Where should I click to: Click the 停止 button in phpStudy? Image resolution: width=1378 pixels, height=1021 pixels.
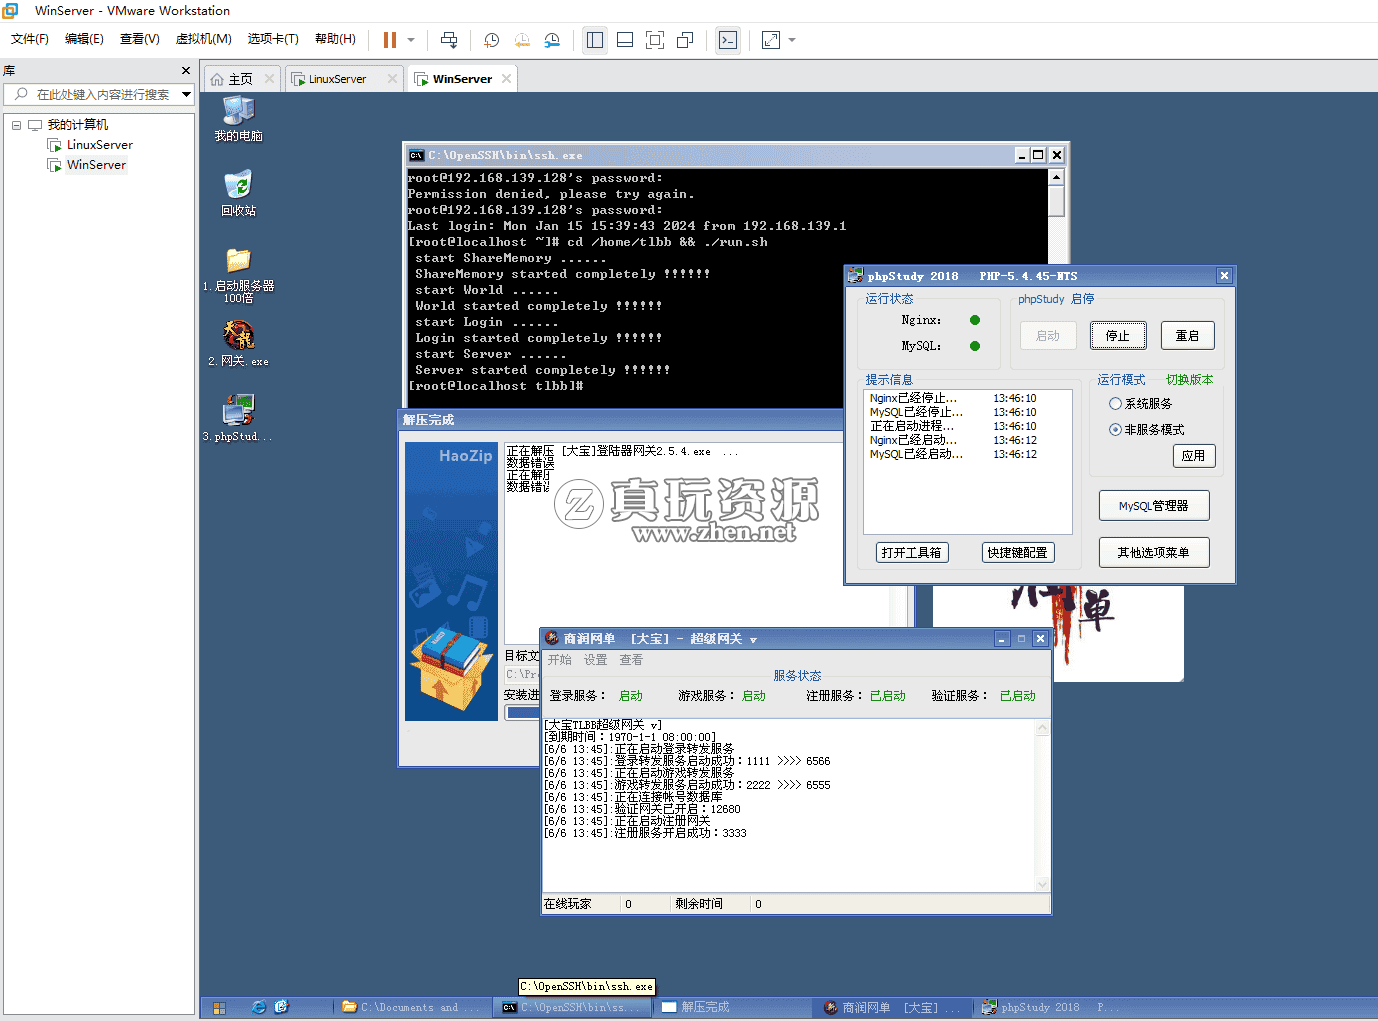click(x=1118, y=336)
